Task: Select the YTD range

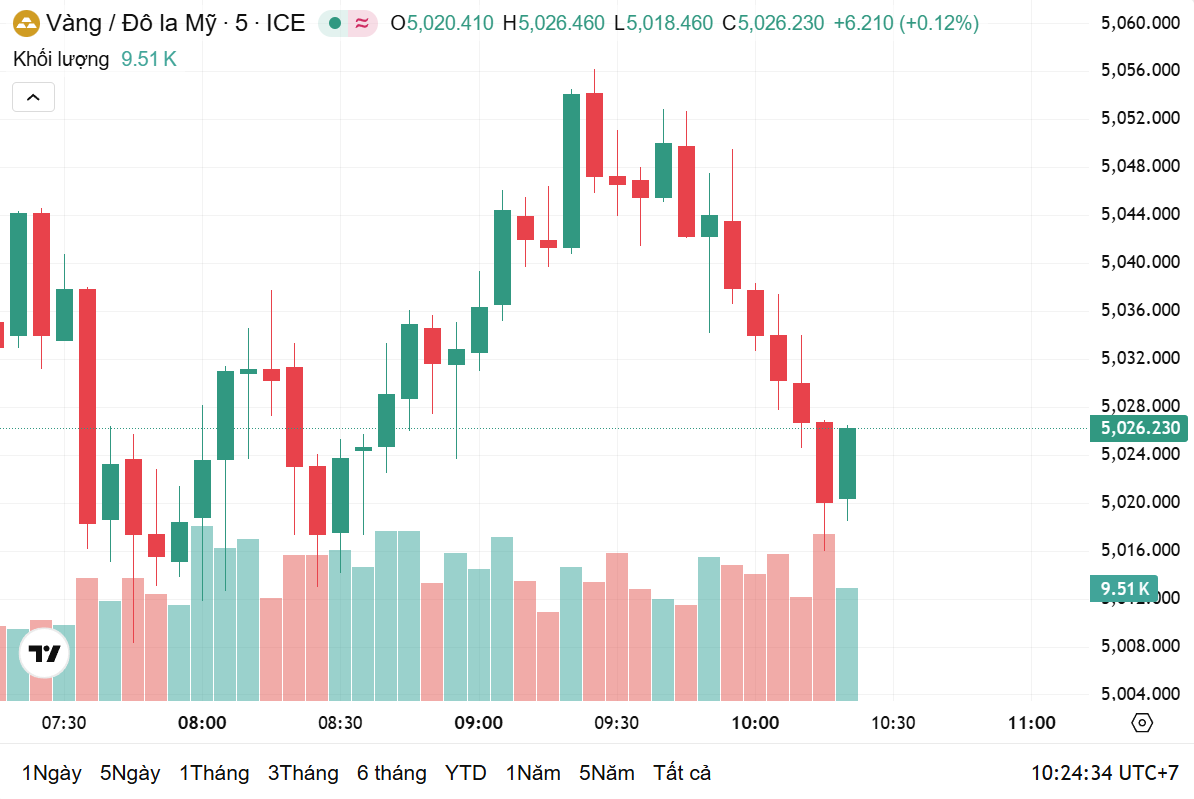Action: [x=465, y=773]
